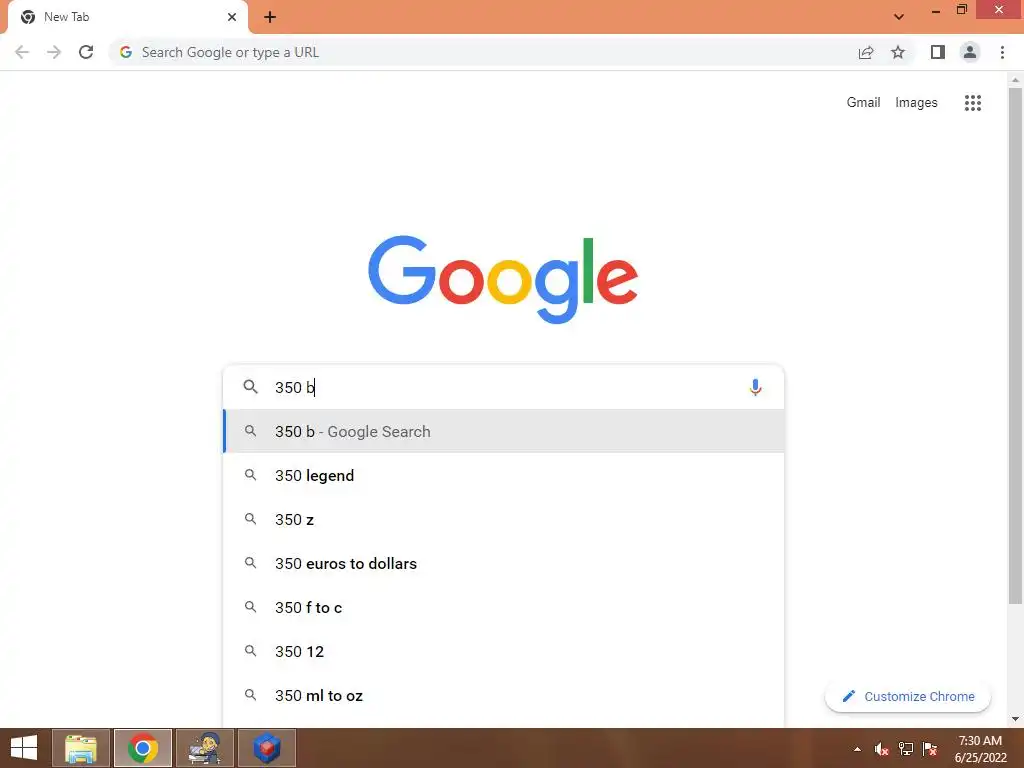1024x768 pixels.
Task: Click the muted volume tray icon
Action: [881, 749]
